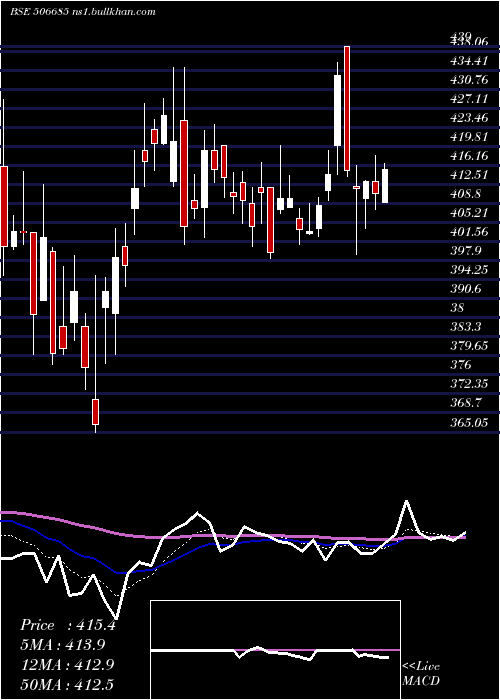Click the 12MA : 412.9 readout

click(67, 665)
